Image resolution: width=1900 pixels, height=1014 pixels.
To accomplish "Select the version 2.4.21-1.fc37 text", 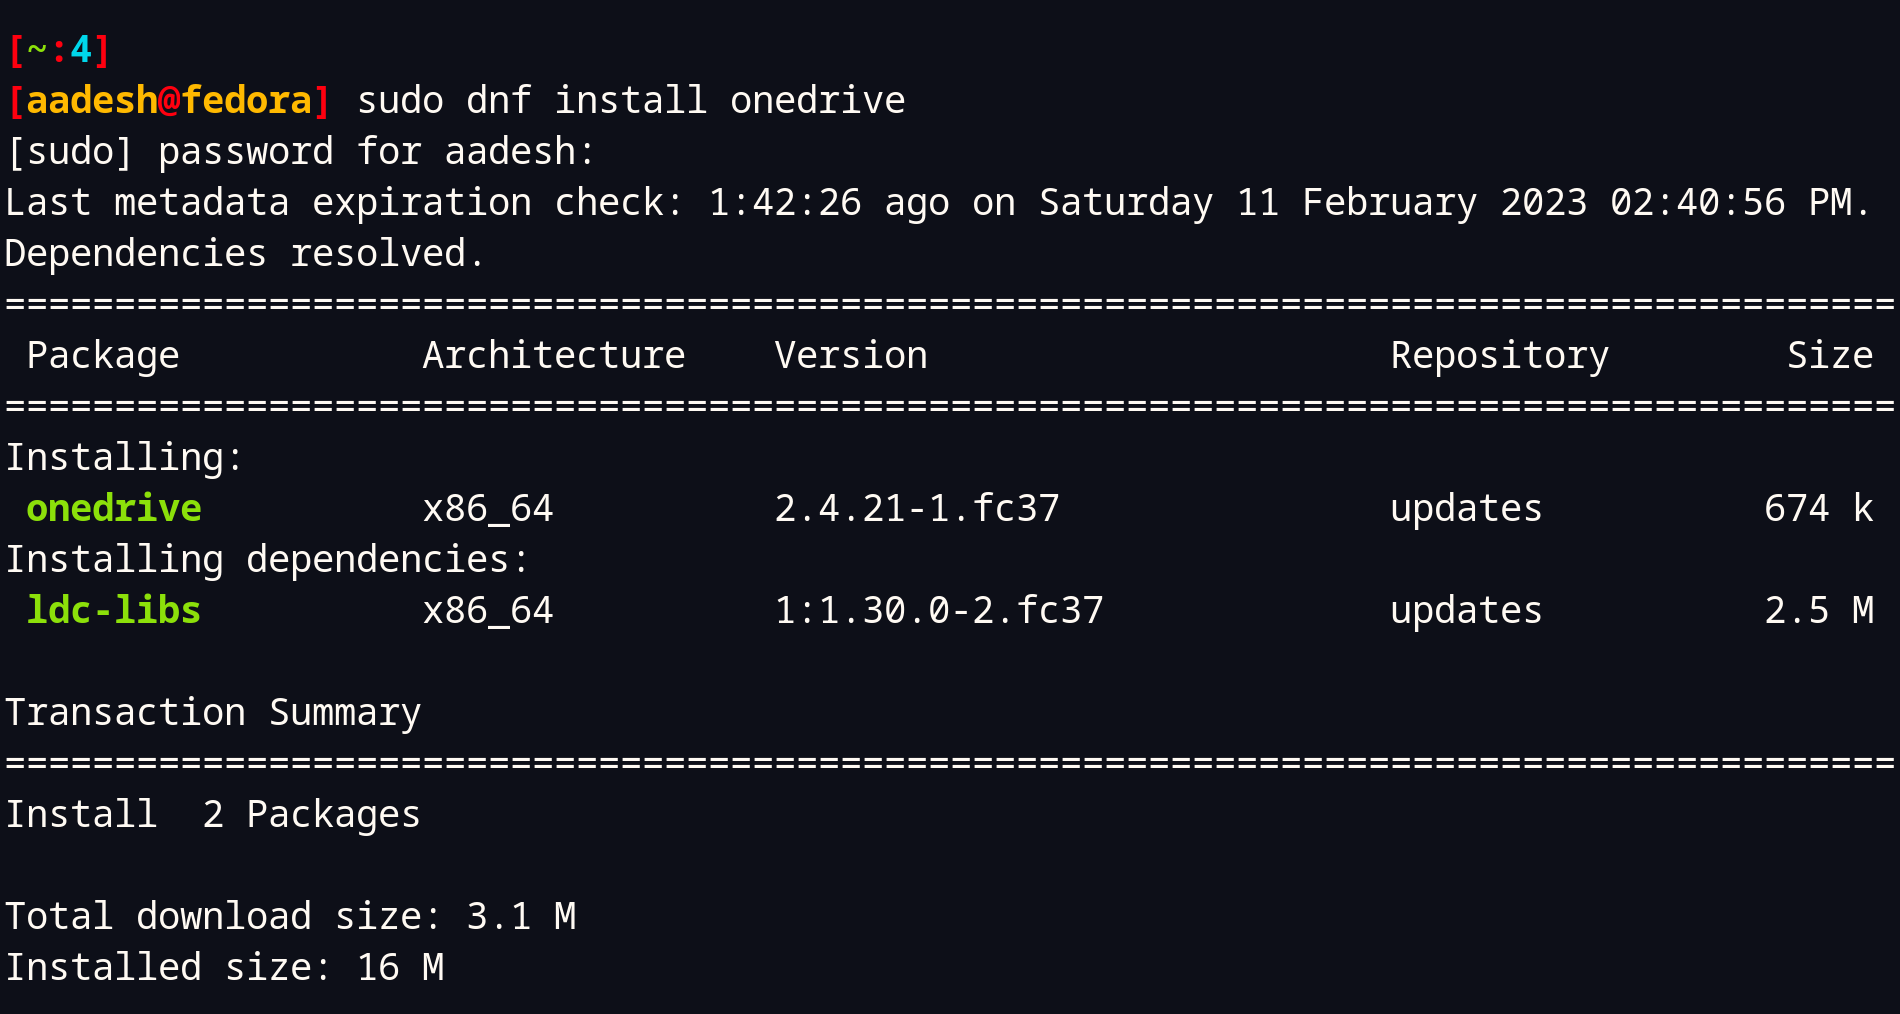I will pyautogui.click(x=918, y=508).
